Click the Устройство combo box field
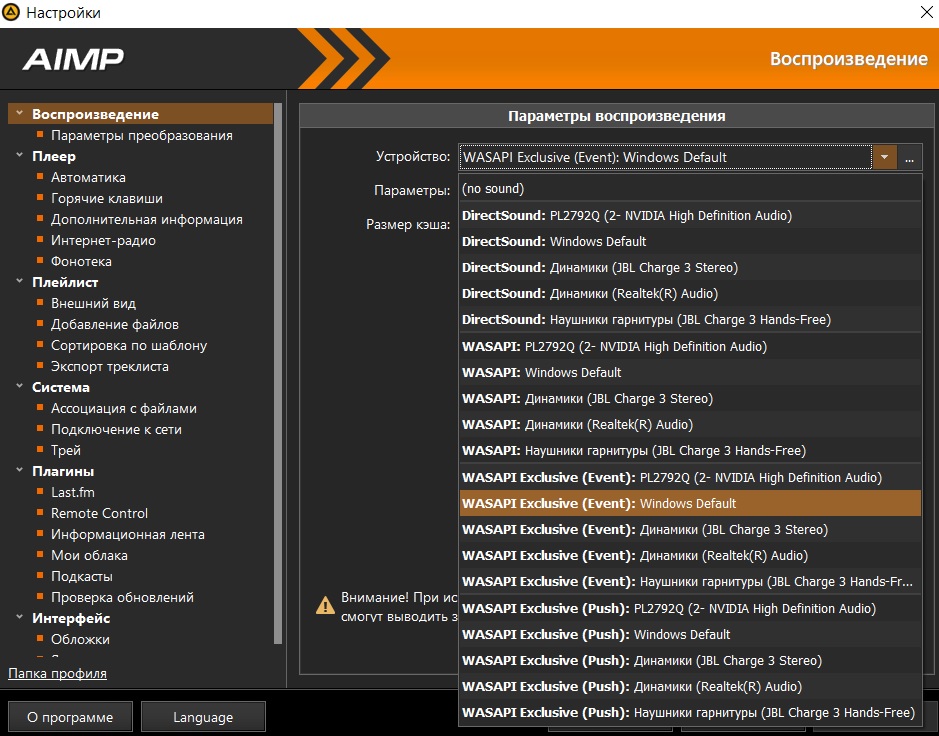This screenshot has width=939, height=736. 665,158
